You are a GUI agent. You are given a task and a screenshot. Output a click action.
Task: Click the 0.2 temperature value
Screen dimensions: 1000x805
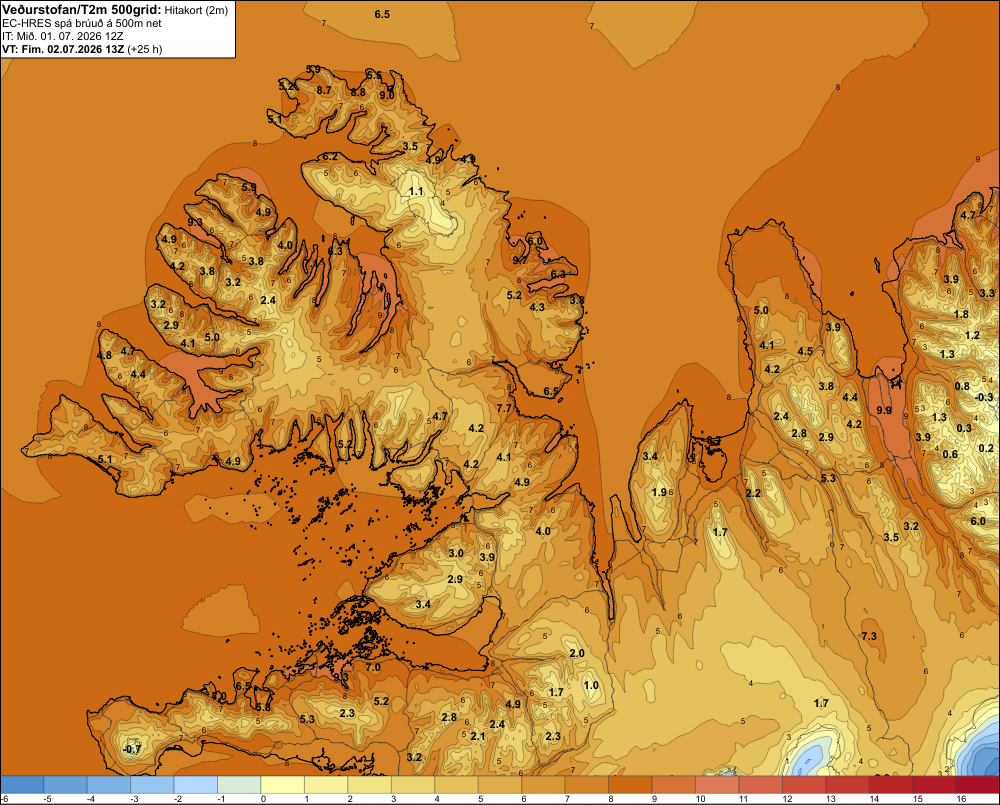click(985, 448)
